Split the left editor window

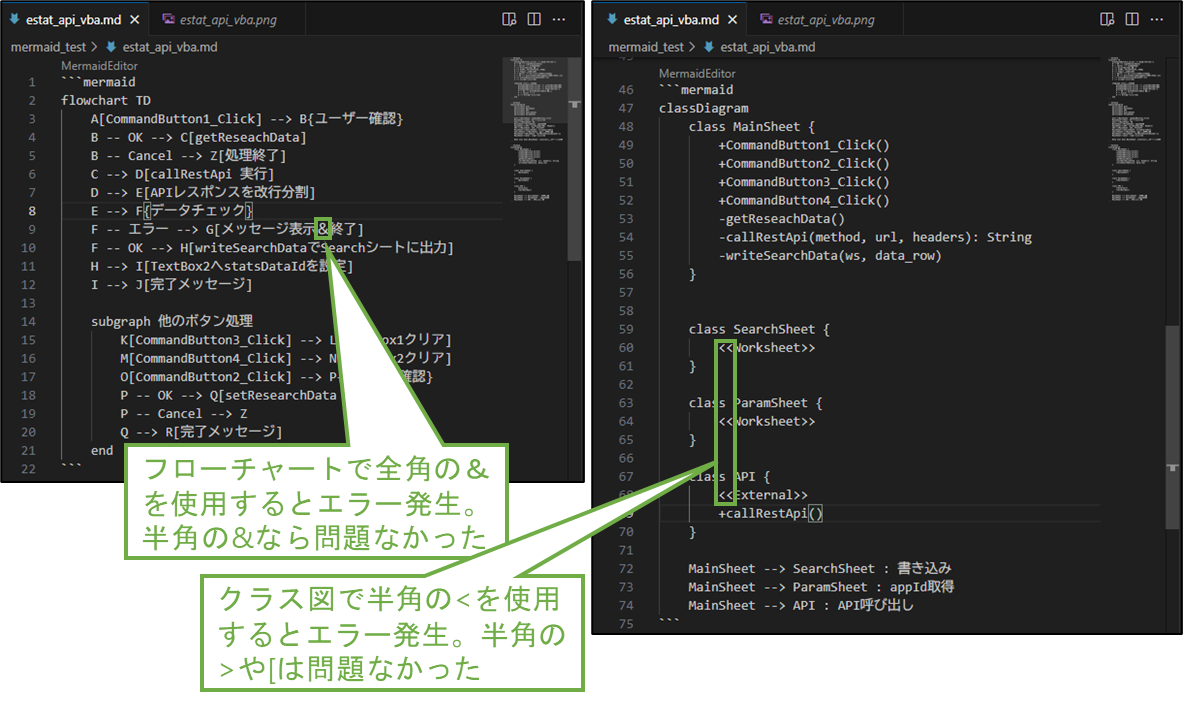534,20
